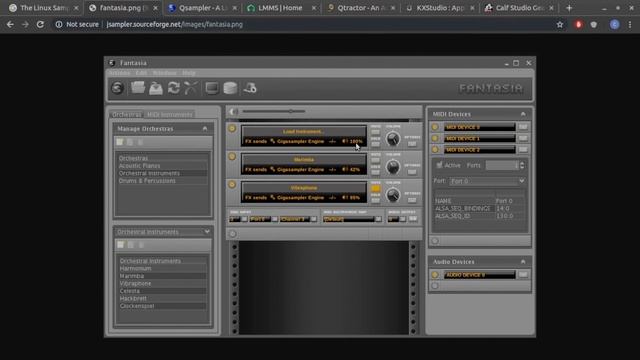Toggle power button of Load Instrument channel
This screenshot has width=640, height=360.
[x=232, y=129]
